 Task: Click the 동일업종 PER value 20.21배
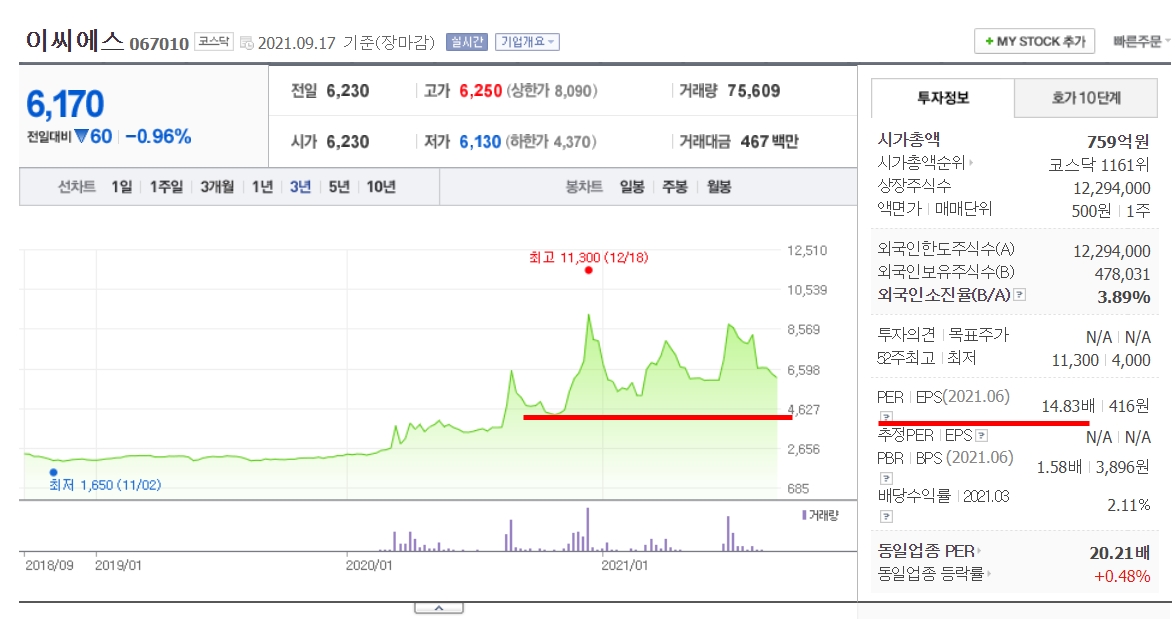pyautogui.click(x=1120, y=553)
